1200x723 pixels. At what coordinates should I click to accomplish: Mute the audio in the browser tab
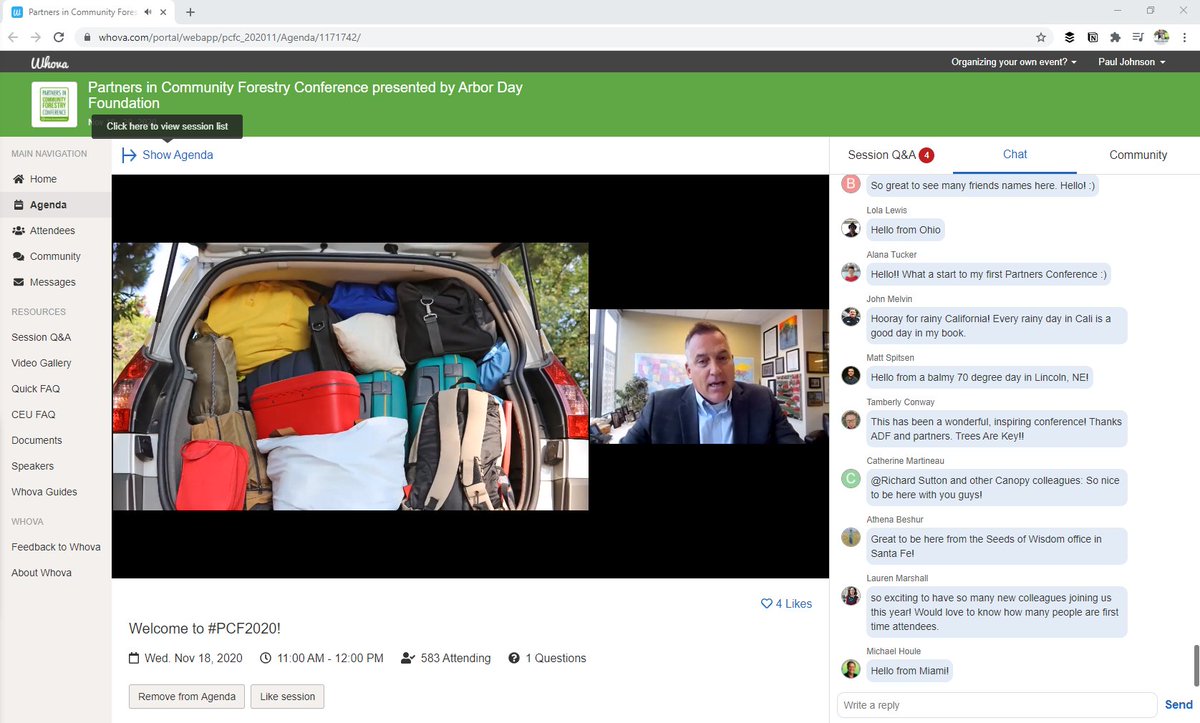[148, 12]
